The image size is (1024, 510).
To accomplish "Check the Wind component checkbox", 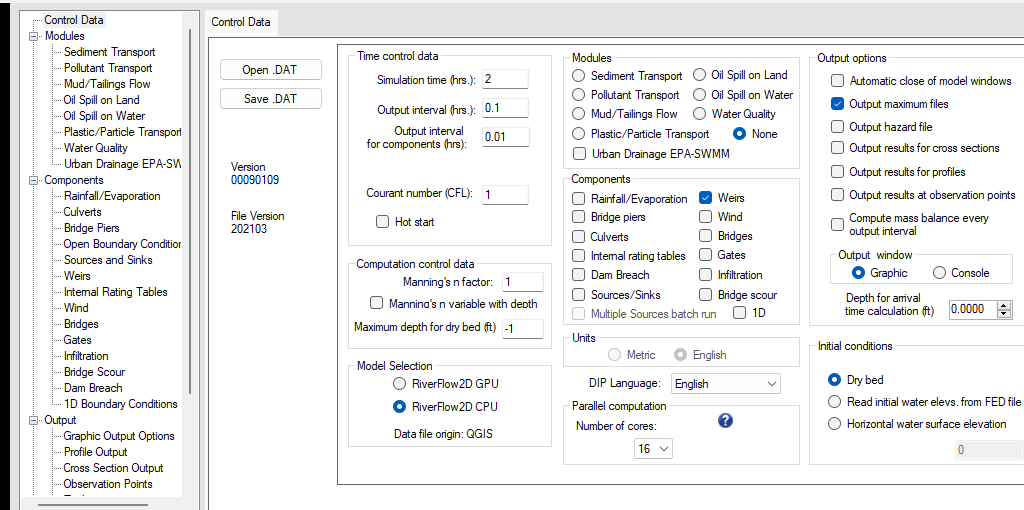I will (705, 217).
